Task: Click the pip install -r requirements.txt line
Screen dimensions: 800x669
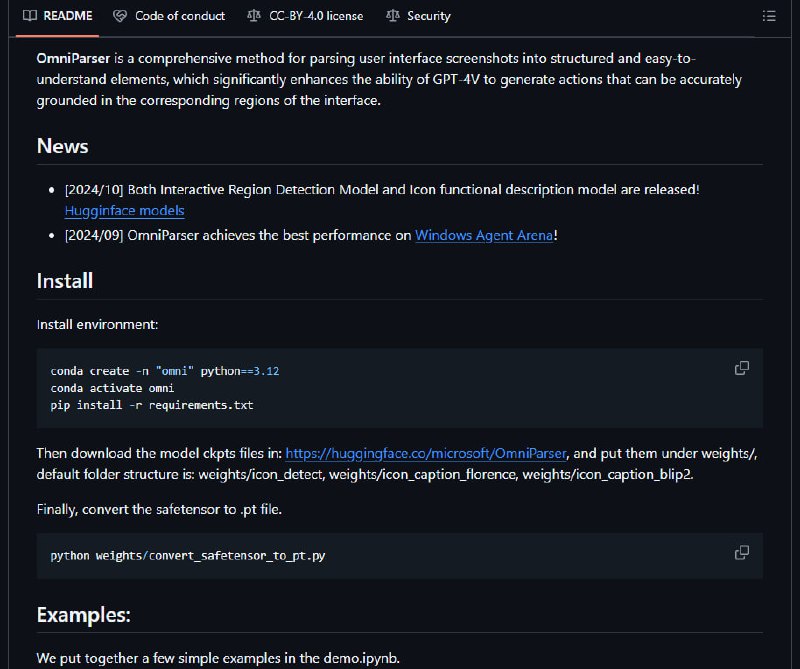Action: point(152,405)
